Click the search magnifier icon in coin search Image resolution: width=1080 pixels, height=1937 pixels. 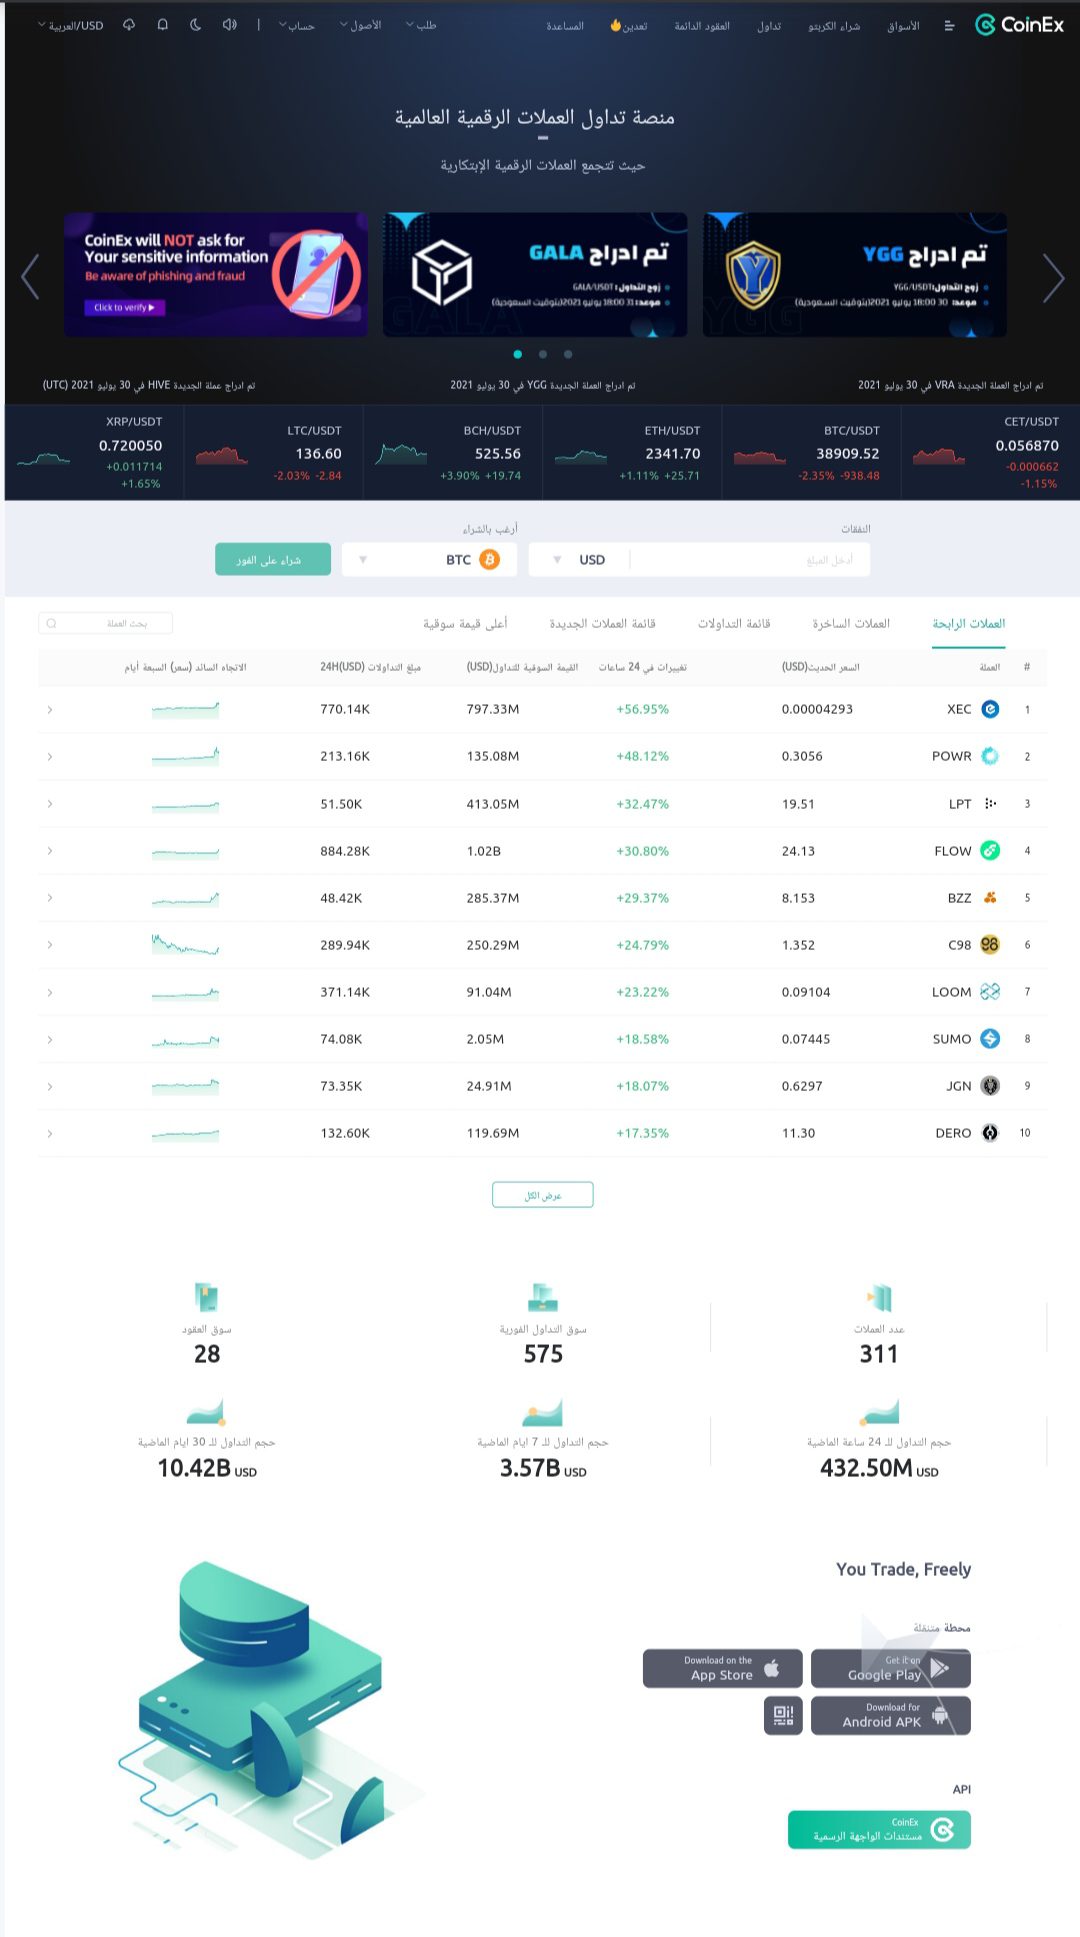pyautogui.click(x=51, y=623)
